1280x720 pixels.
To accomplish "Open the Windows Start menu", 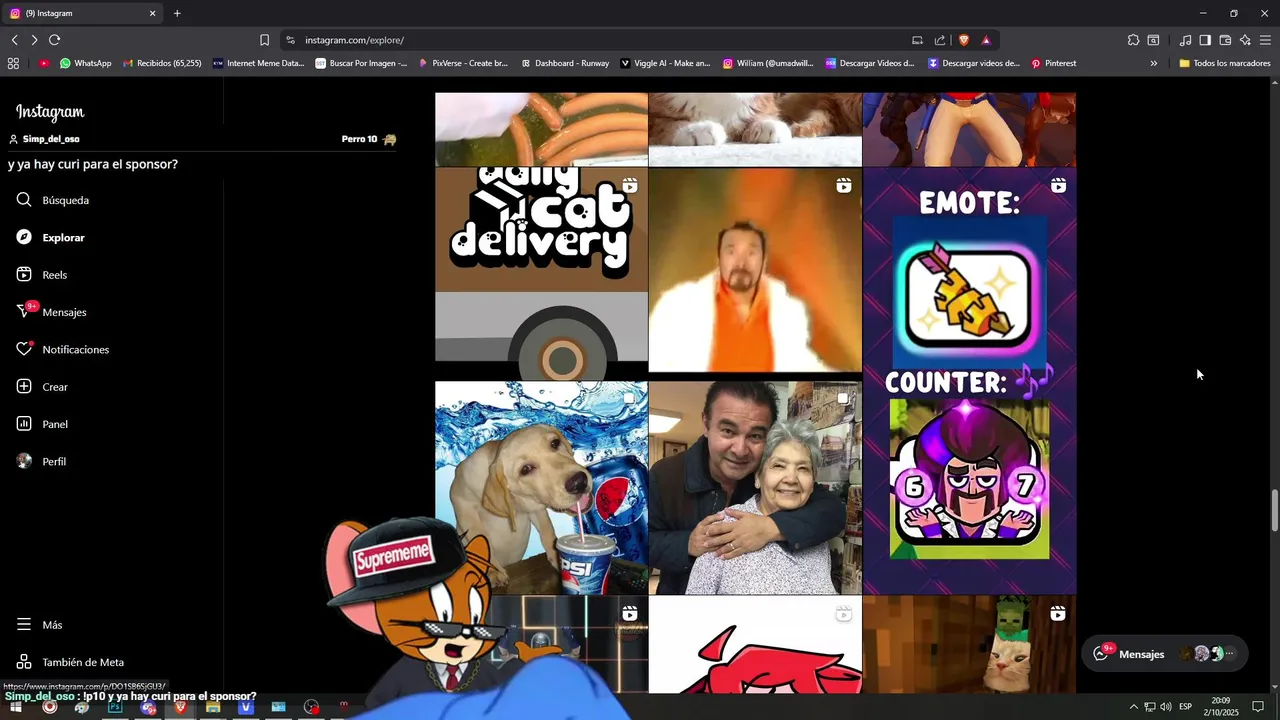I will click(x=16, y=707).
